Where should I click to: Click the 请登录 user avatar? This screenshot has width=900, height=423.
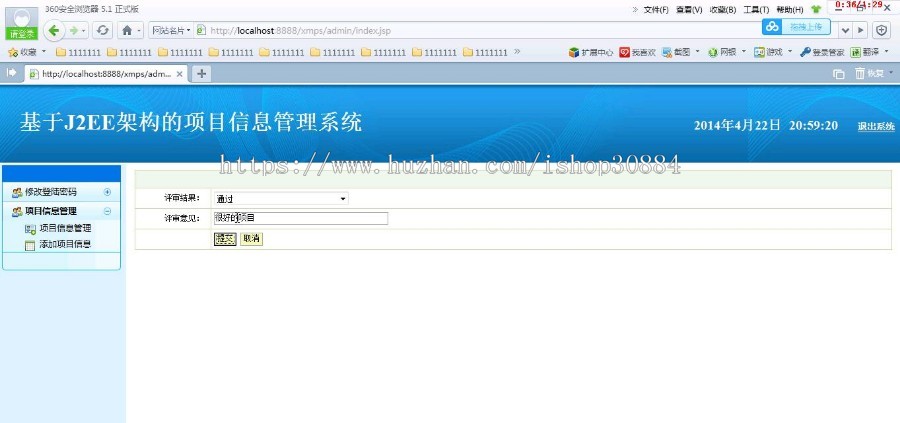click(x=22, y=24)
